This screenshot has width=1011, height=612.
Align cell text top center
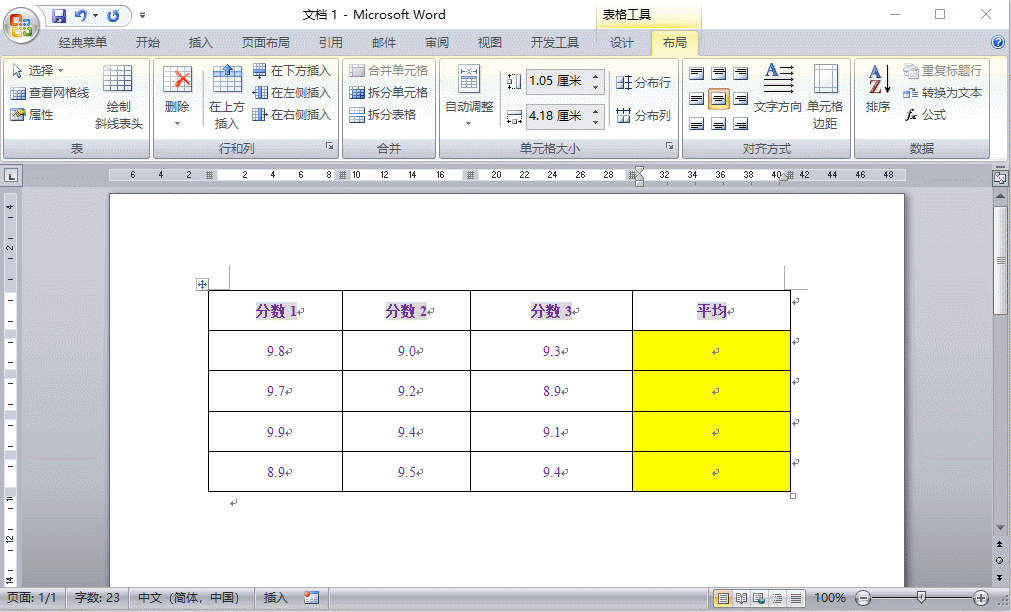pyautogui.click(x=718, y=73)
